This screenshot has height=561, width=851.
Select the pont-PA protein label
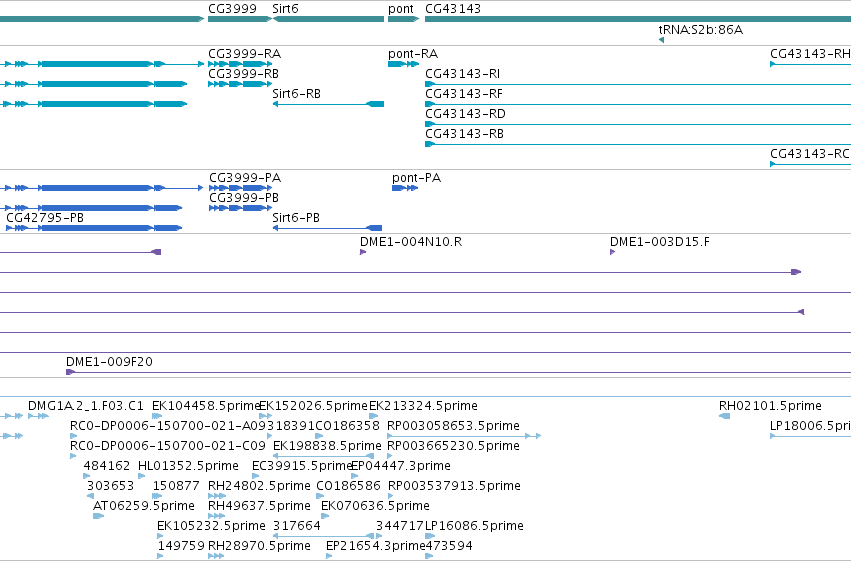point(416,178)
